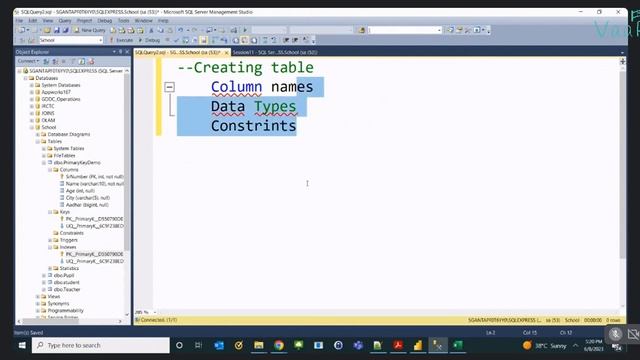
Task: Select the dbo.PrimaryKeyDemo table
Action: click(77, 162)
